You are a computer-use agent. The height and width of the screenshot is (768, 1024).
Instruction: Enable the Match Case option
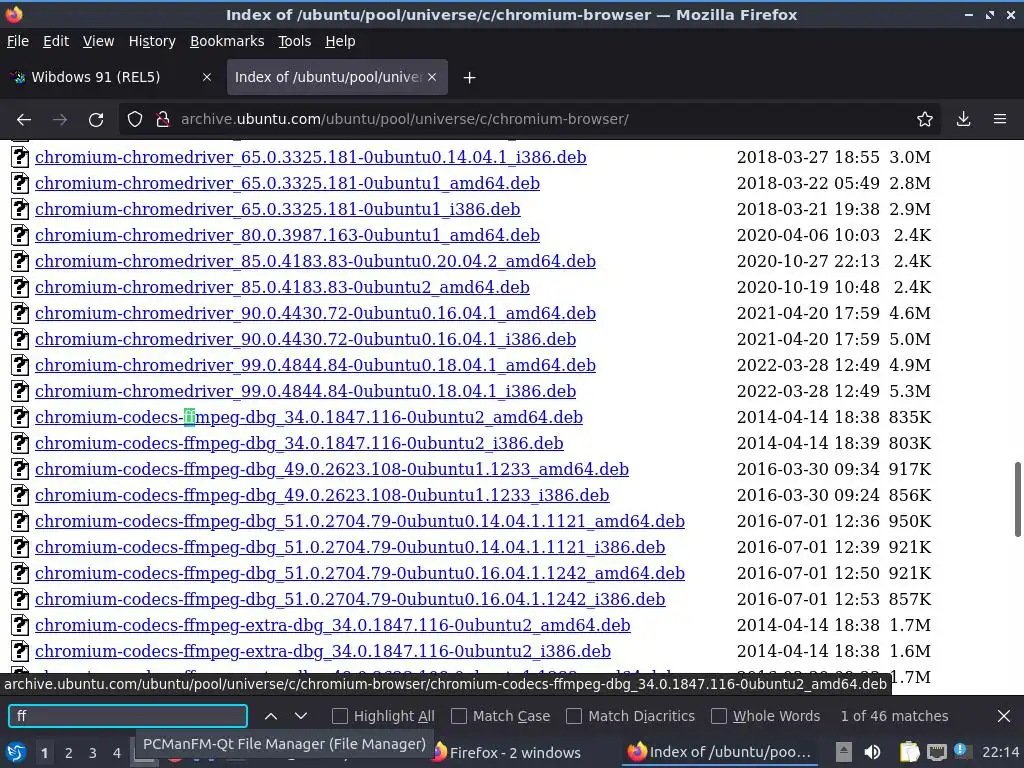point(459,716)
